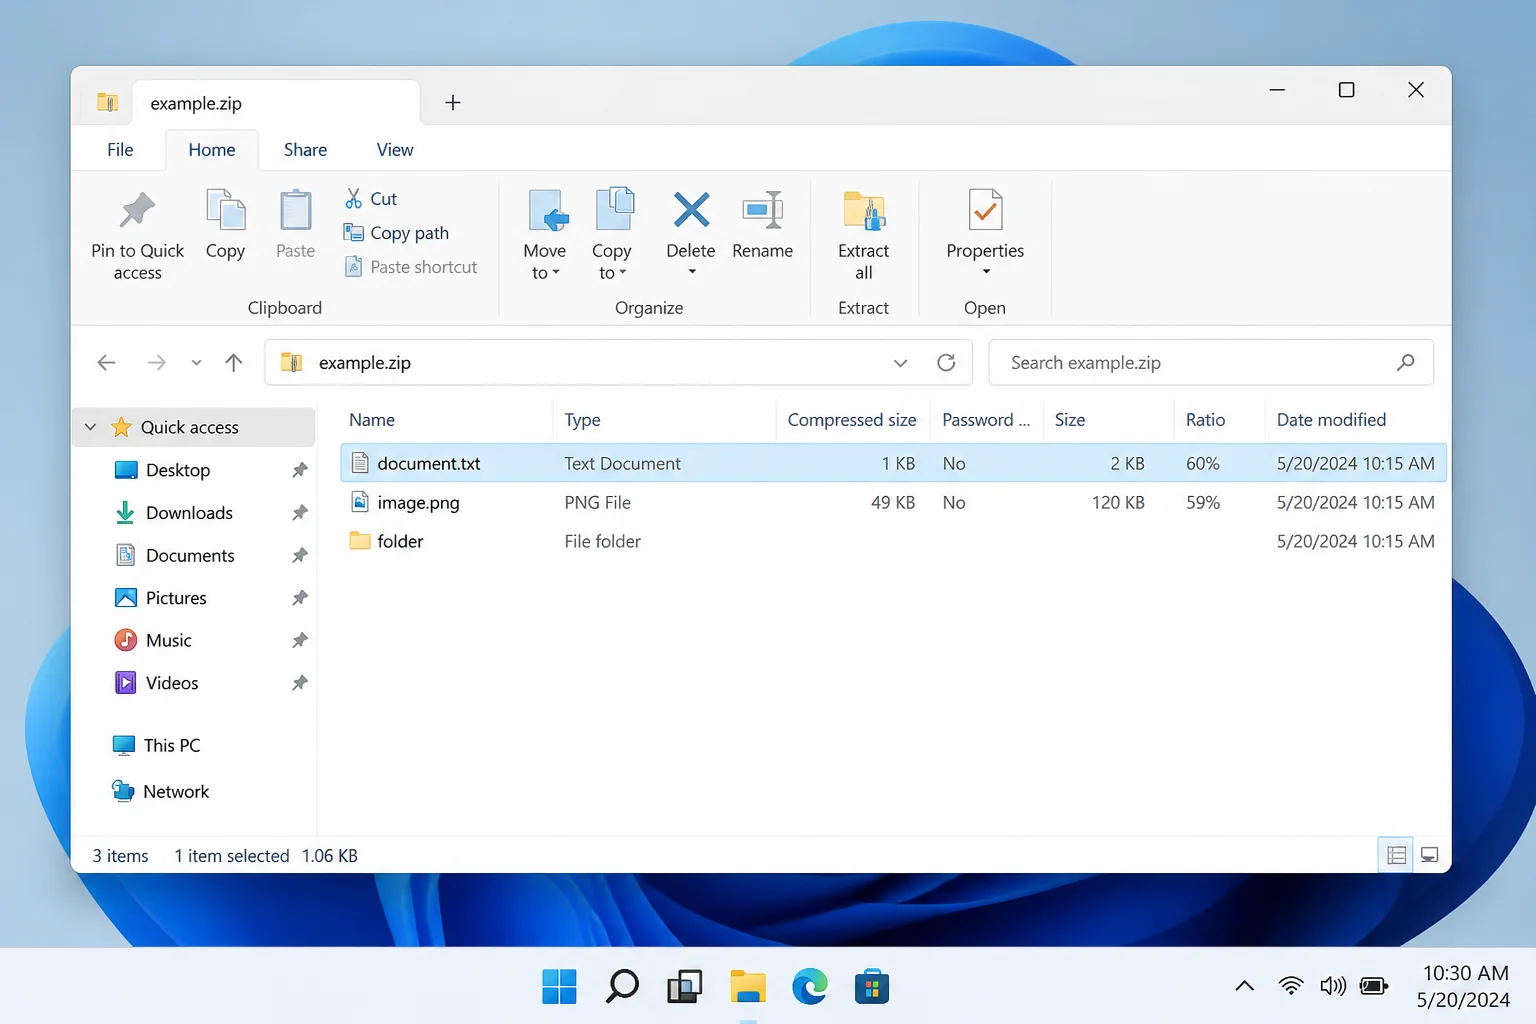Sort by Compressed size column header
This screenshot has height=1024, width=1536.
click(852, 420)
